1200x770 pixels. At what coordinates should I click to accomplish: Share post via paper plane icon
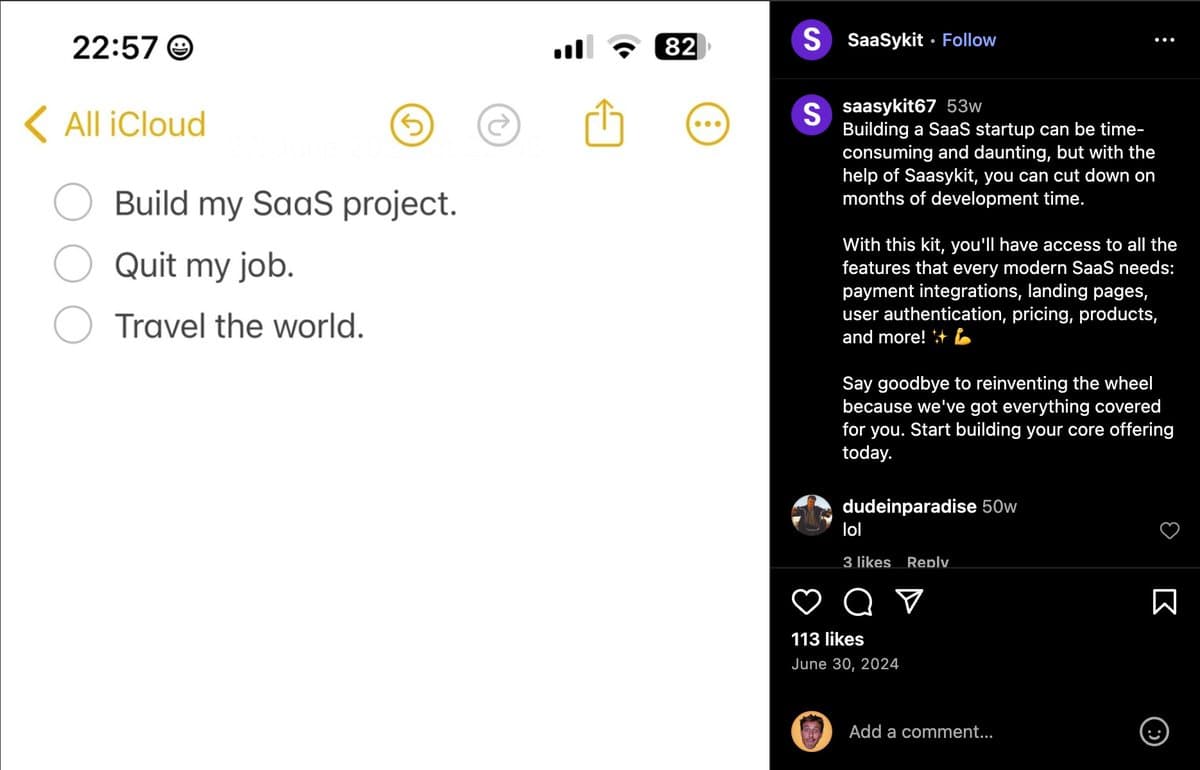pyautogui.click(x=908, y=601)
